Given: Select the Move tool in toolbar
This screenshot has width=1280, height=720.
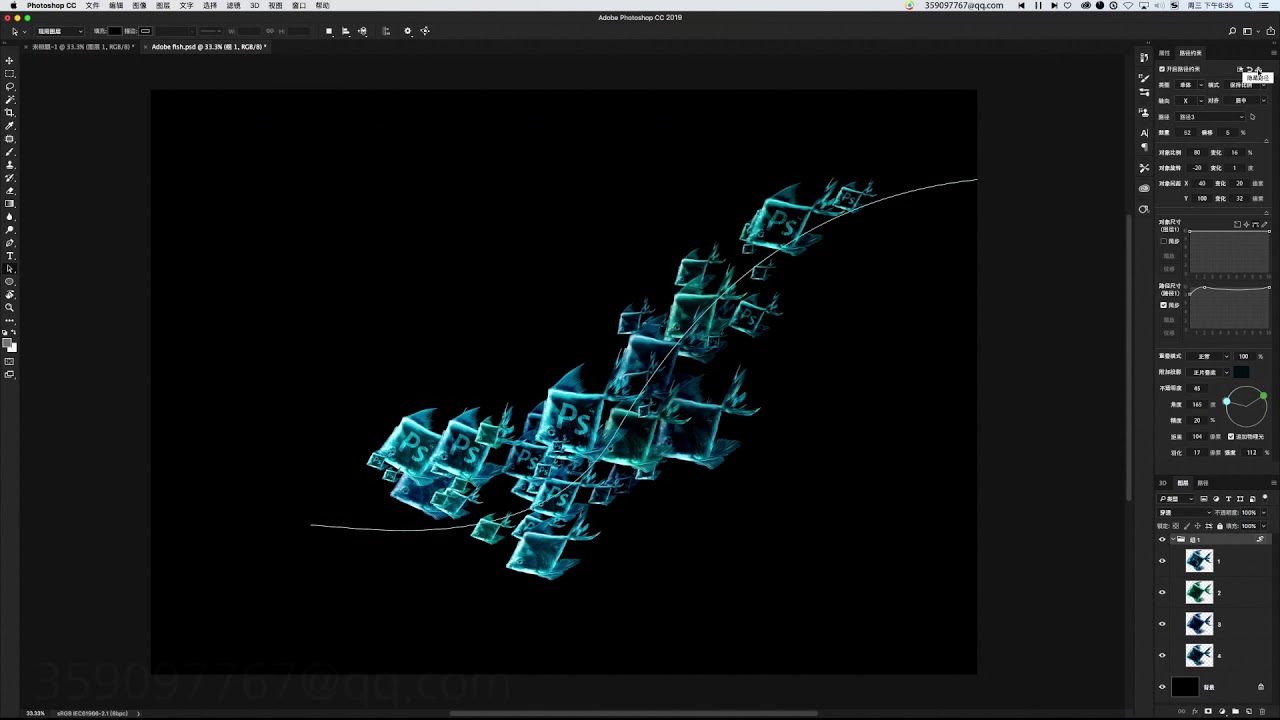Looking at the screenshot, I should coord(10,61).
